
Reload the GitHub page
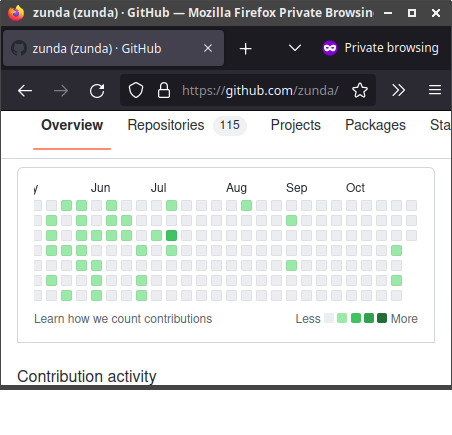tap(97, 90)
